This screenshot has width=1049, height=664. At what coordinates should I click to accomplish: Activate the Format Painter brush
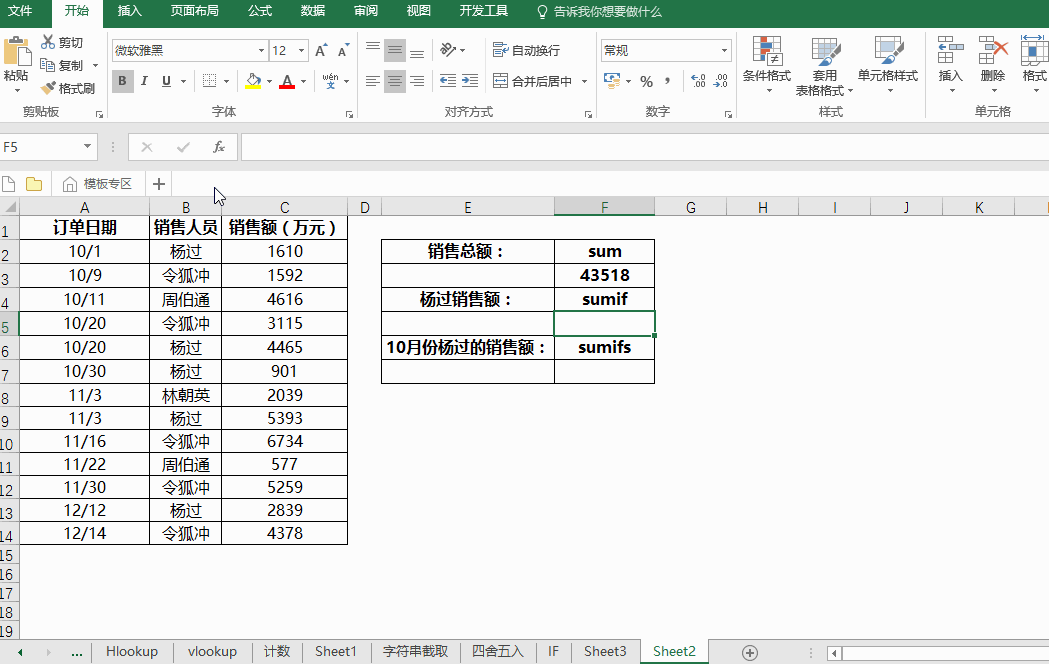tap(47, 88)
